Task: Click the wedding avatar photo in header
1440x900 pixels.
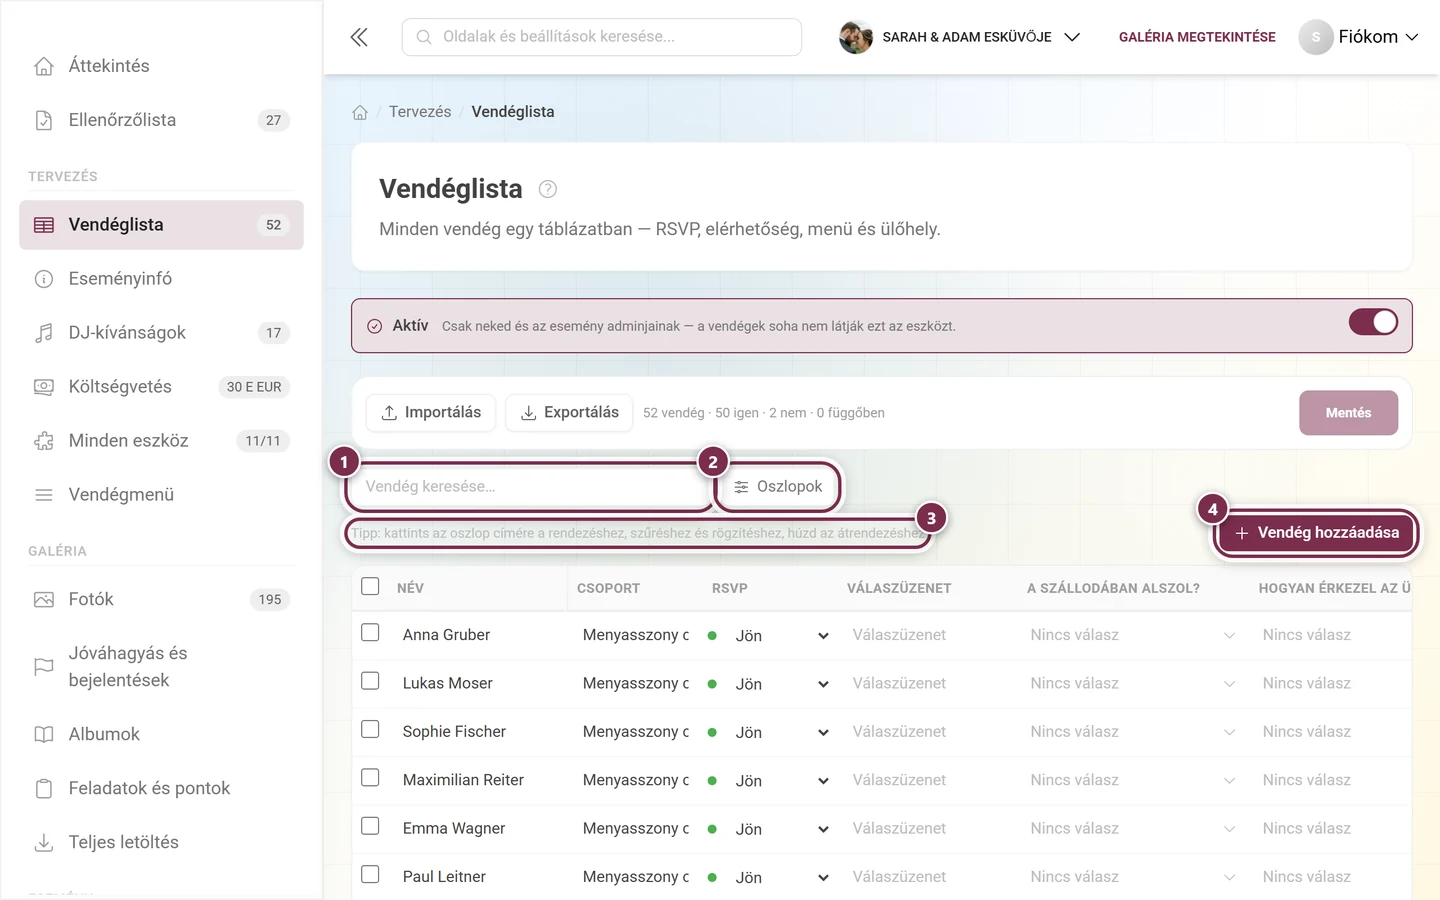Action: pyautogui.click(x=856, y=37)
